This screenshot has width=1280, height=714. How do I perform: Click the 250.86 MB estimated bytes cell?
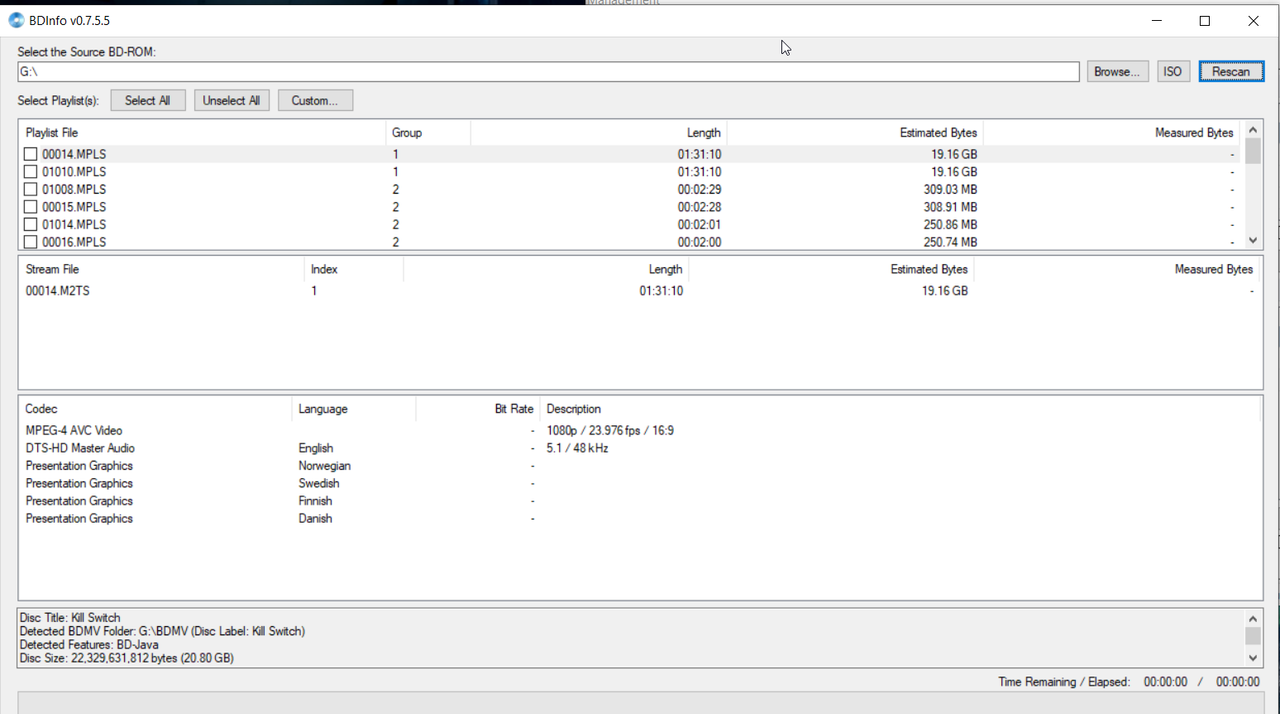950,224
